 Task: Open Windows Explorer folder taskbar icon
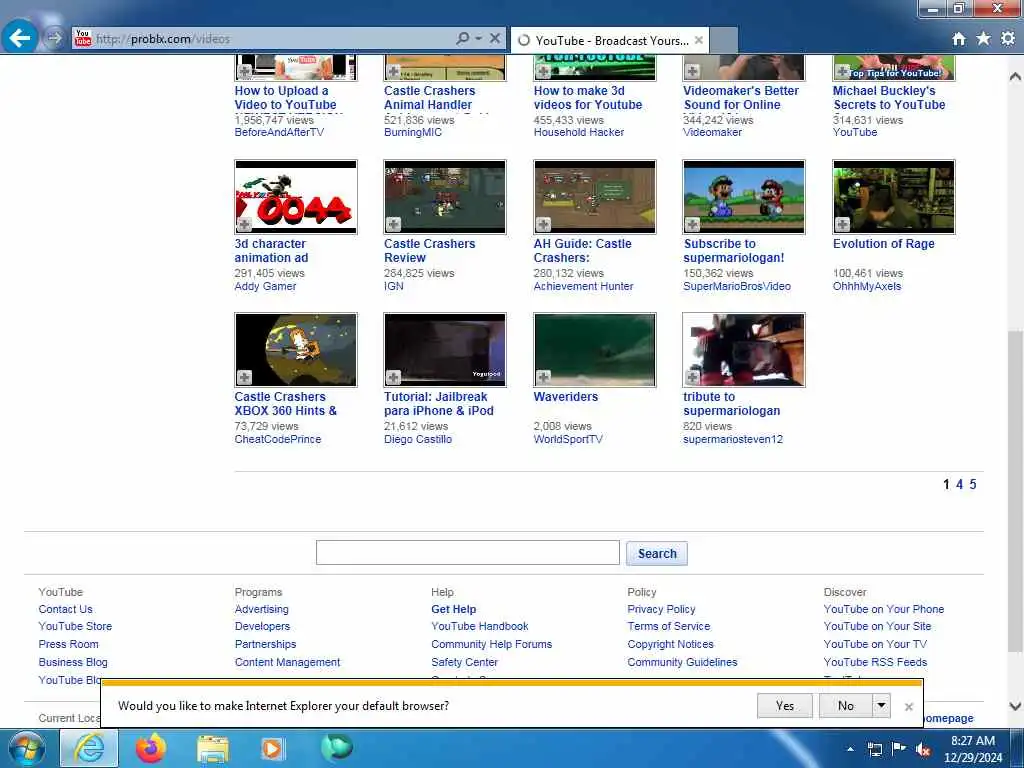coord(213,748)
